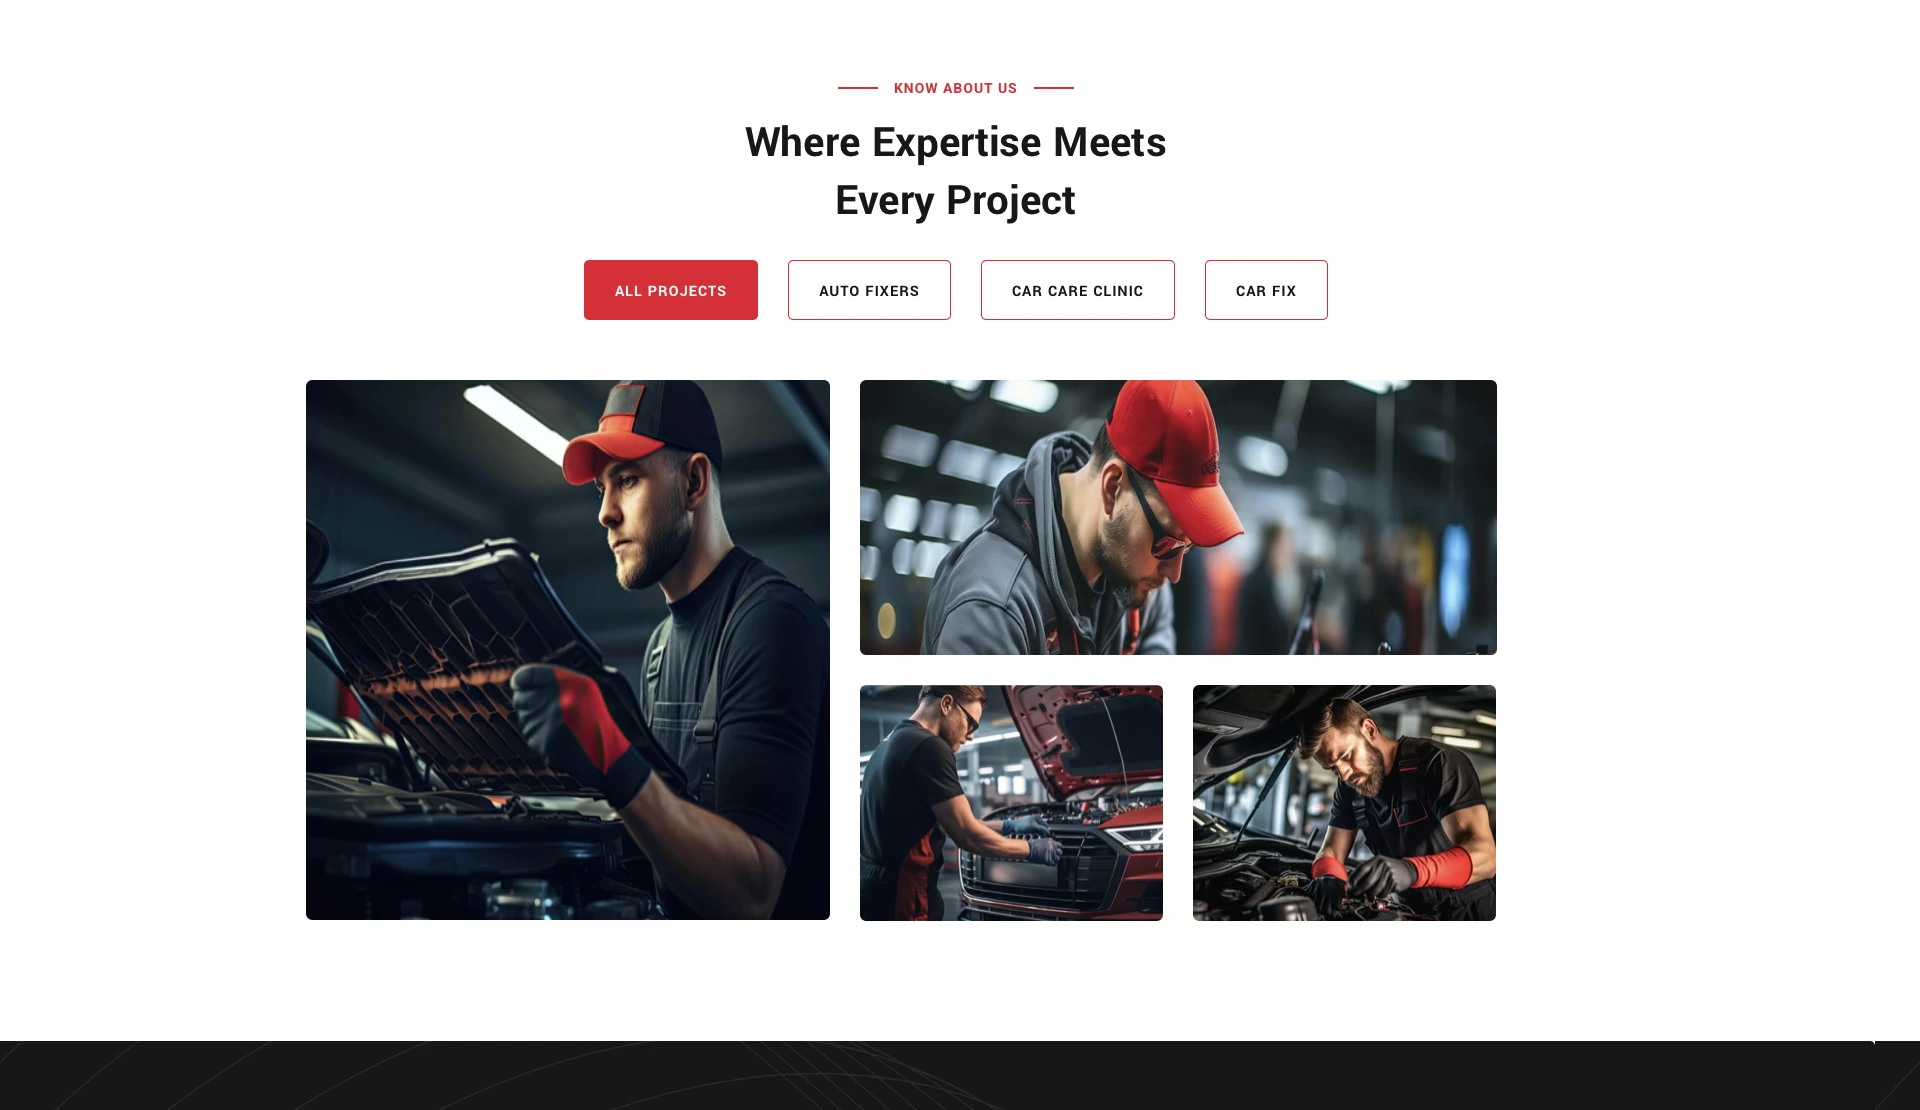This screenshot has height=1110, width=1920.
Task: Click the KNOW ABOUT US label
Action: (x=955, y=88)
